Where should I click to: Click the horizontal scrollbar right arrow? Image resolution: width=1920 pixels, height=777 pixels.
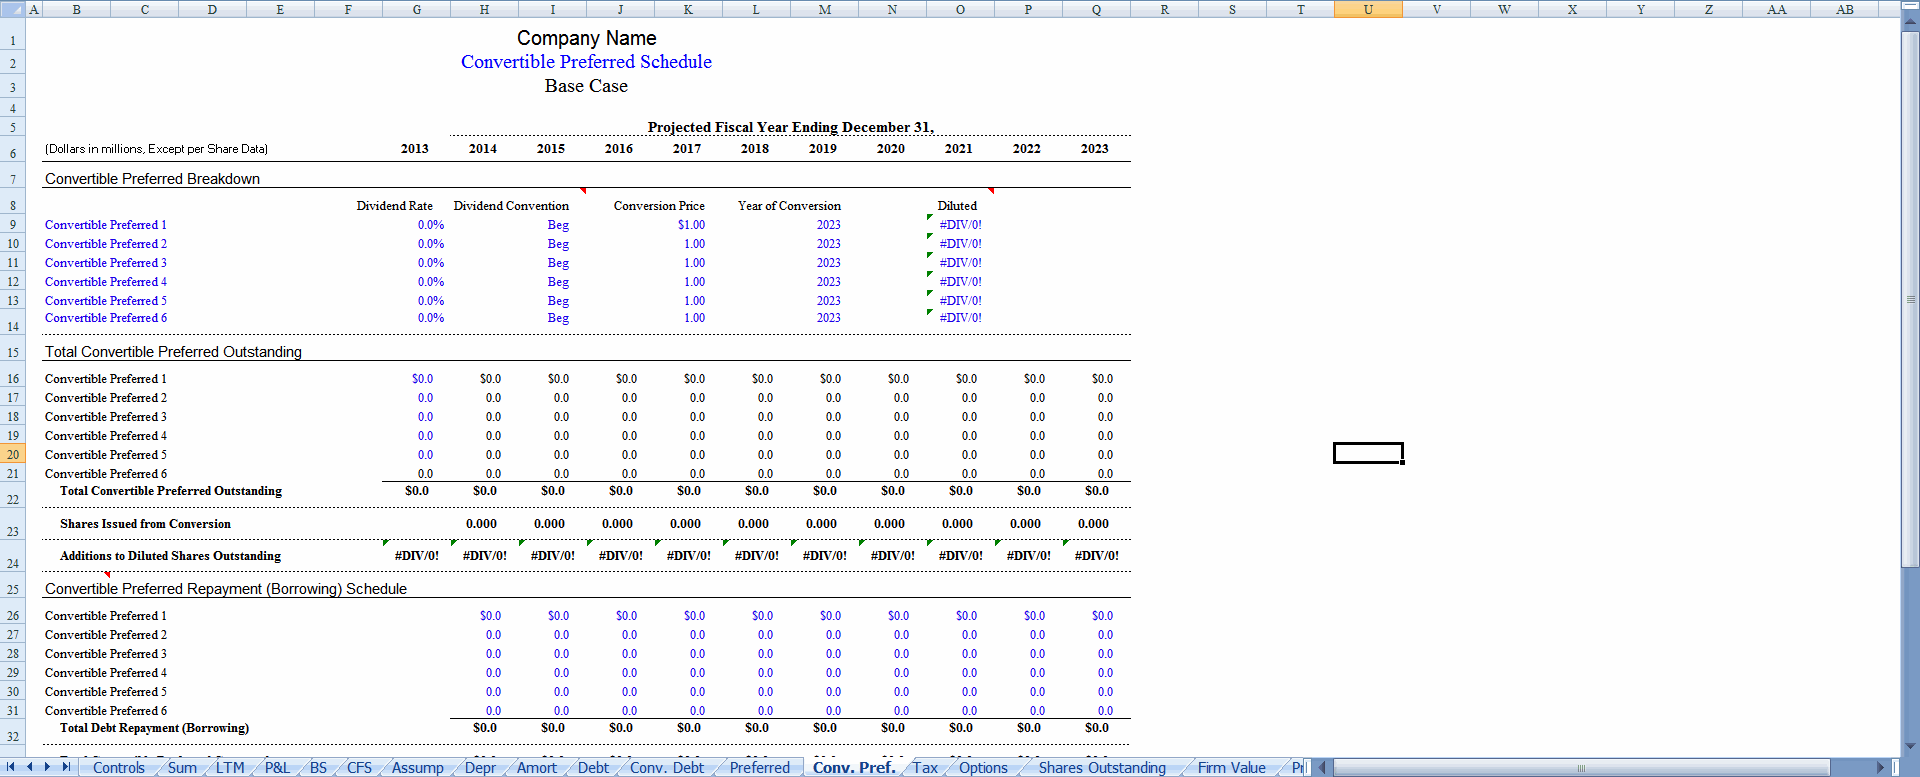tap(1880, 768)
